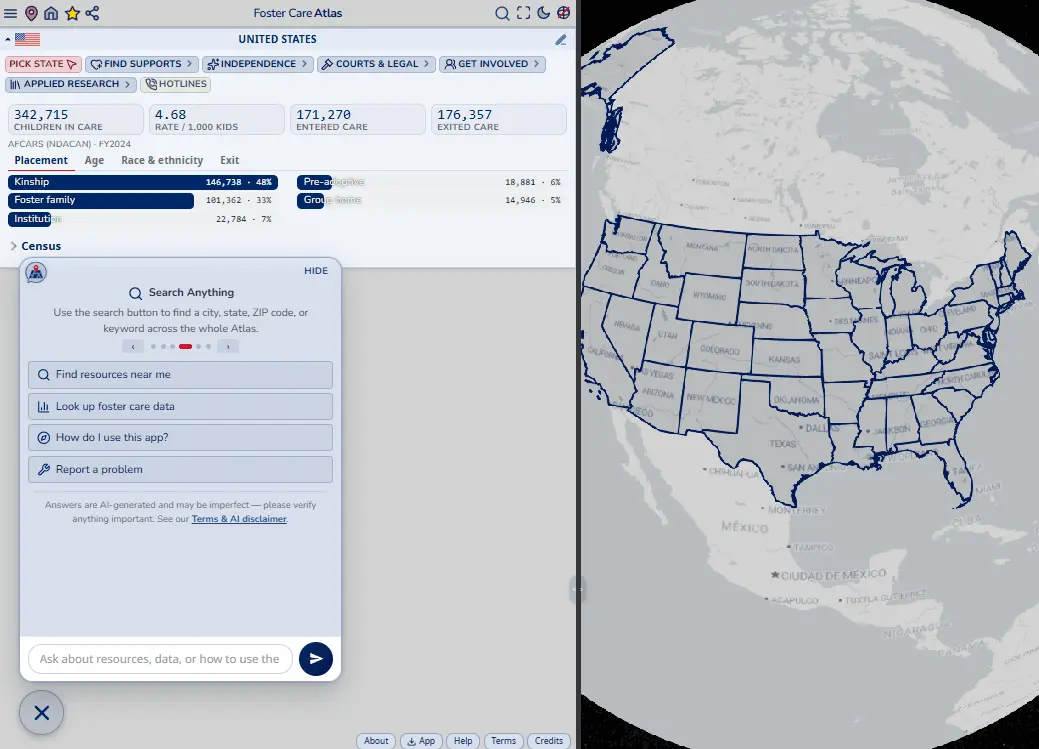Click the United States flag icon

27,39
